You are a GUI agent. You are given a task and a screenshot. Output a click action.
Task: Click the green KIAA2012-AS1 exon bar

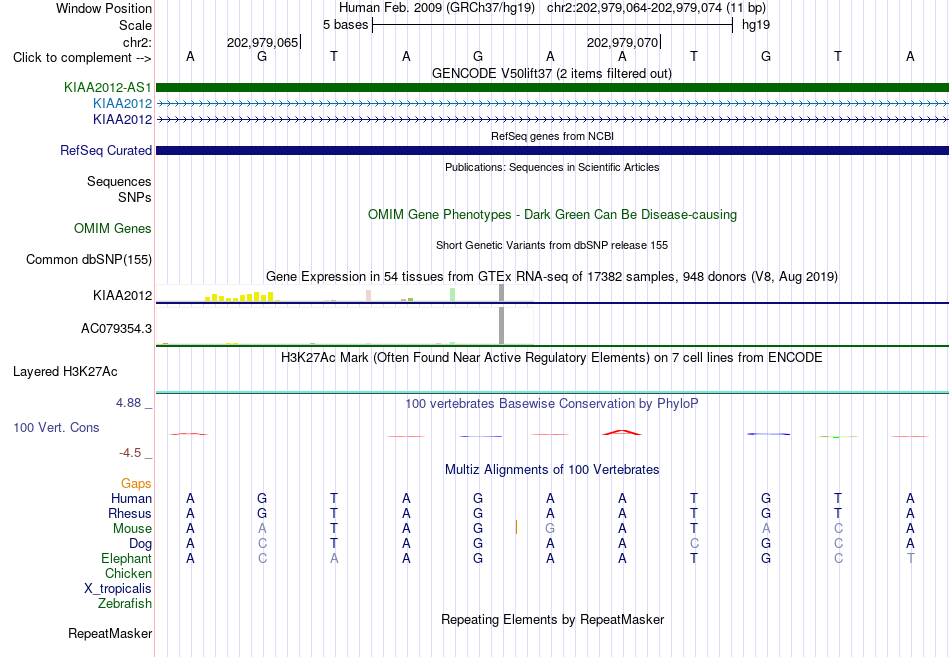pos(552,87)
